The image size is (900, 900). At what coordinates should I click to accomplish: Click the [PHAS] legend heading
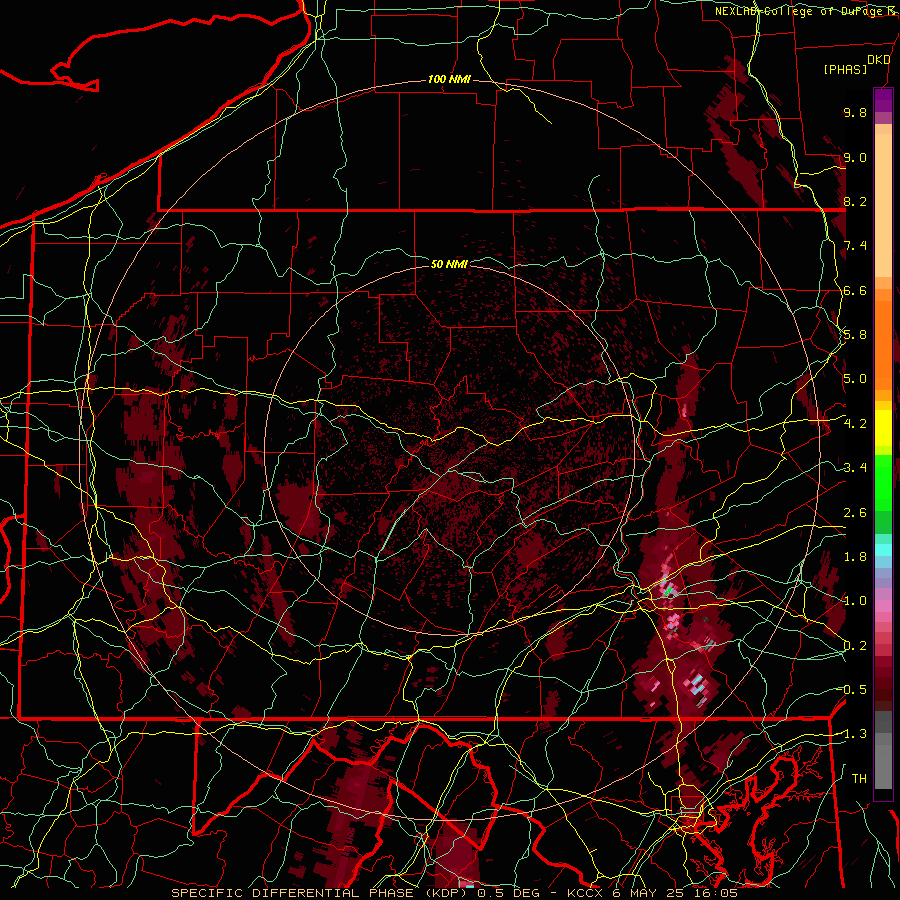click(845, 70)
